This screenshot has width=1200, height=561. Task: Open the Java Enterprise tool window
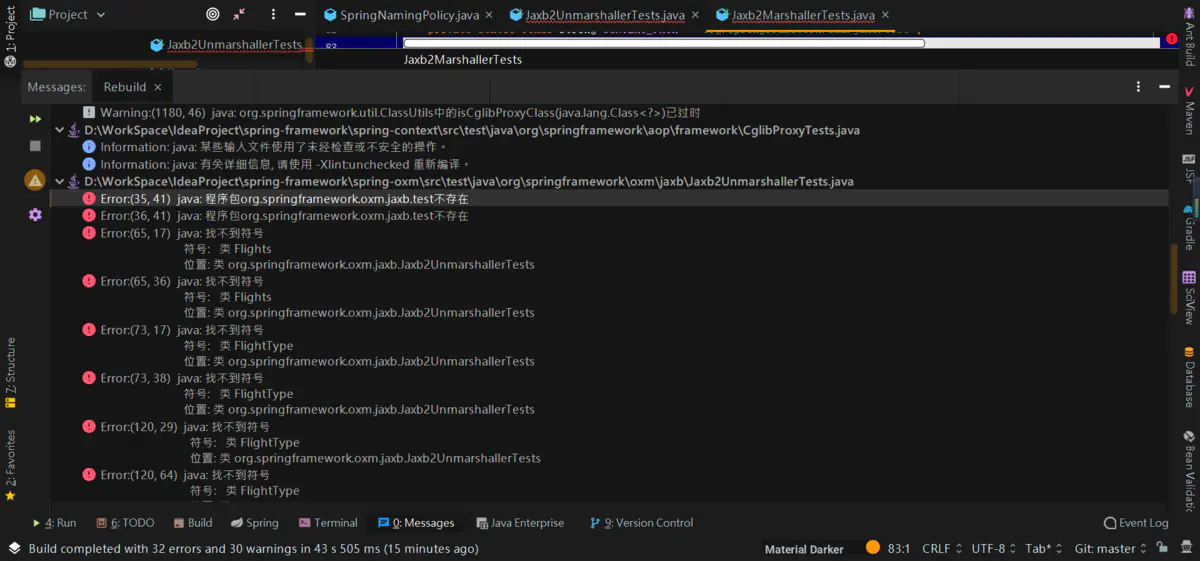[520, 523]
